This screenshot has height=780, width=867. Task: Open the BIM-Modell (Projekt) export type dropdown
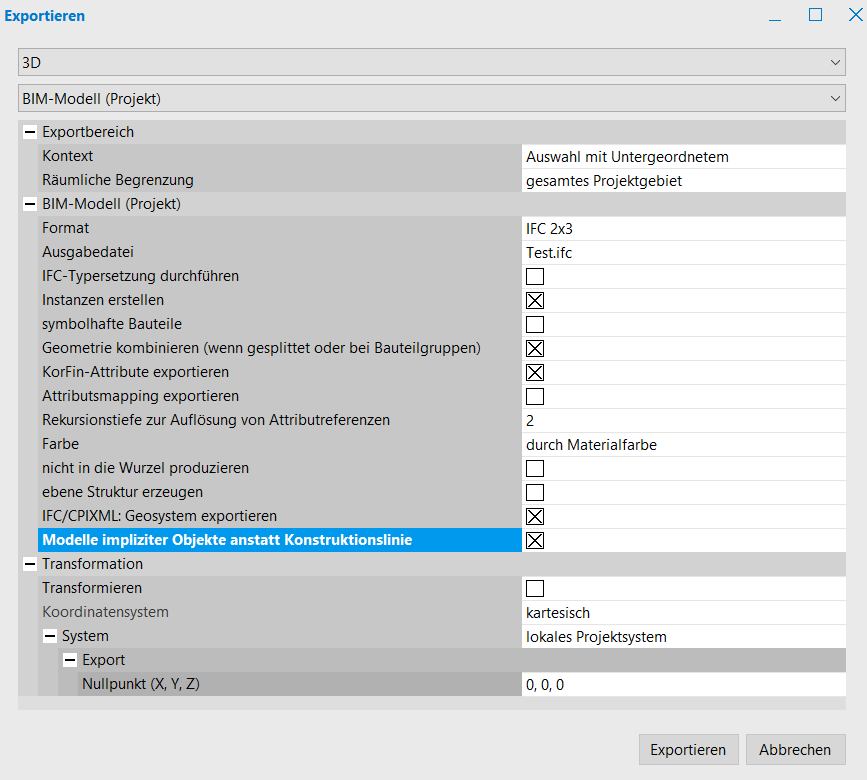431,98
